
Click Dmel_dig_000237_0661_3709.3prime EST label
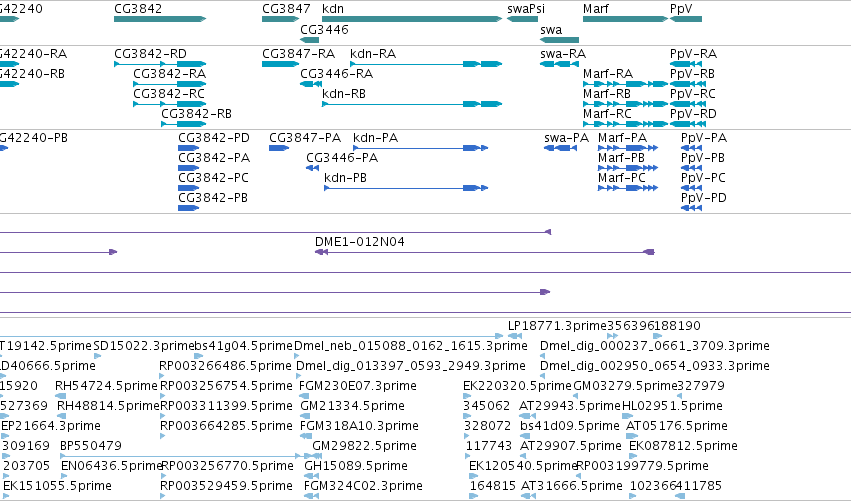(x=655, y=346)
